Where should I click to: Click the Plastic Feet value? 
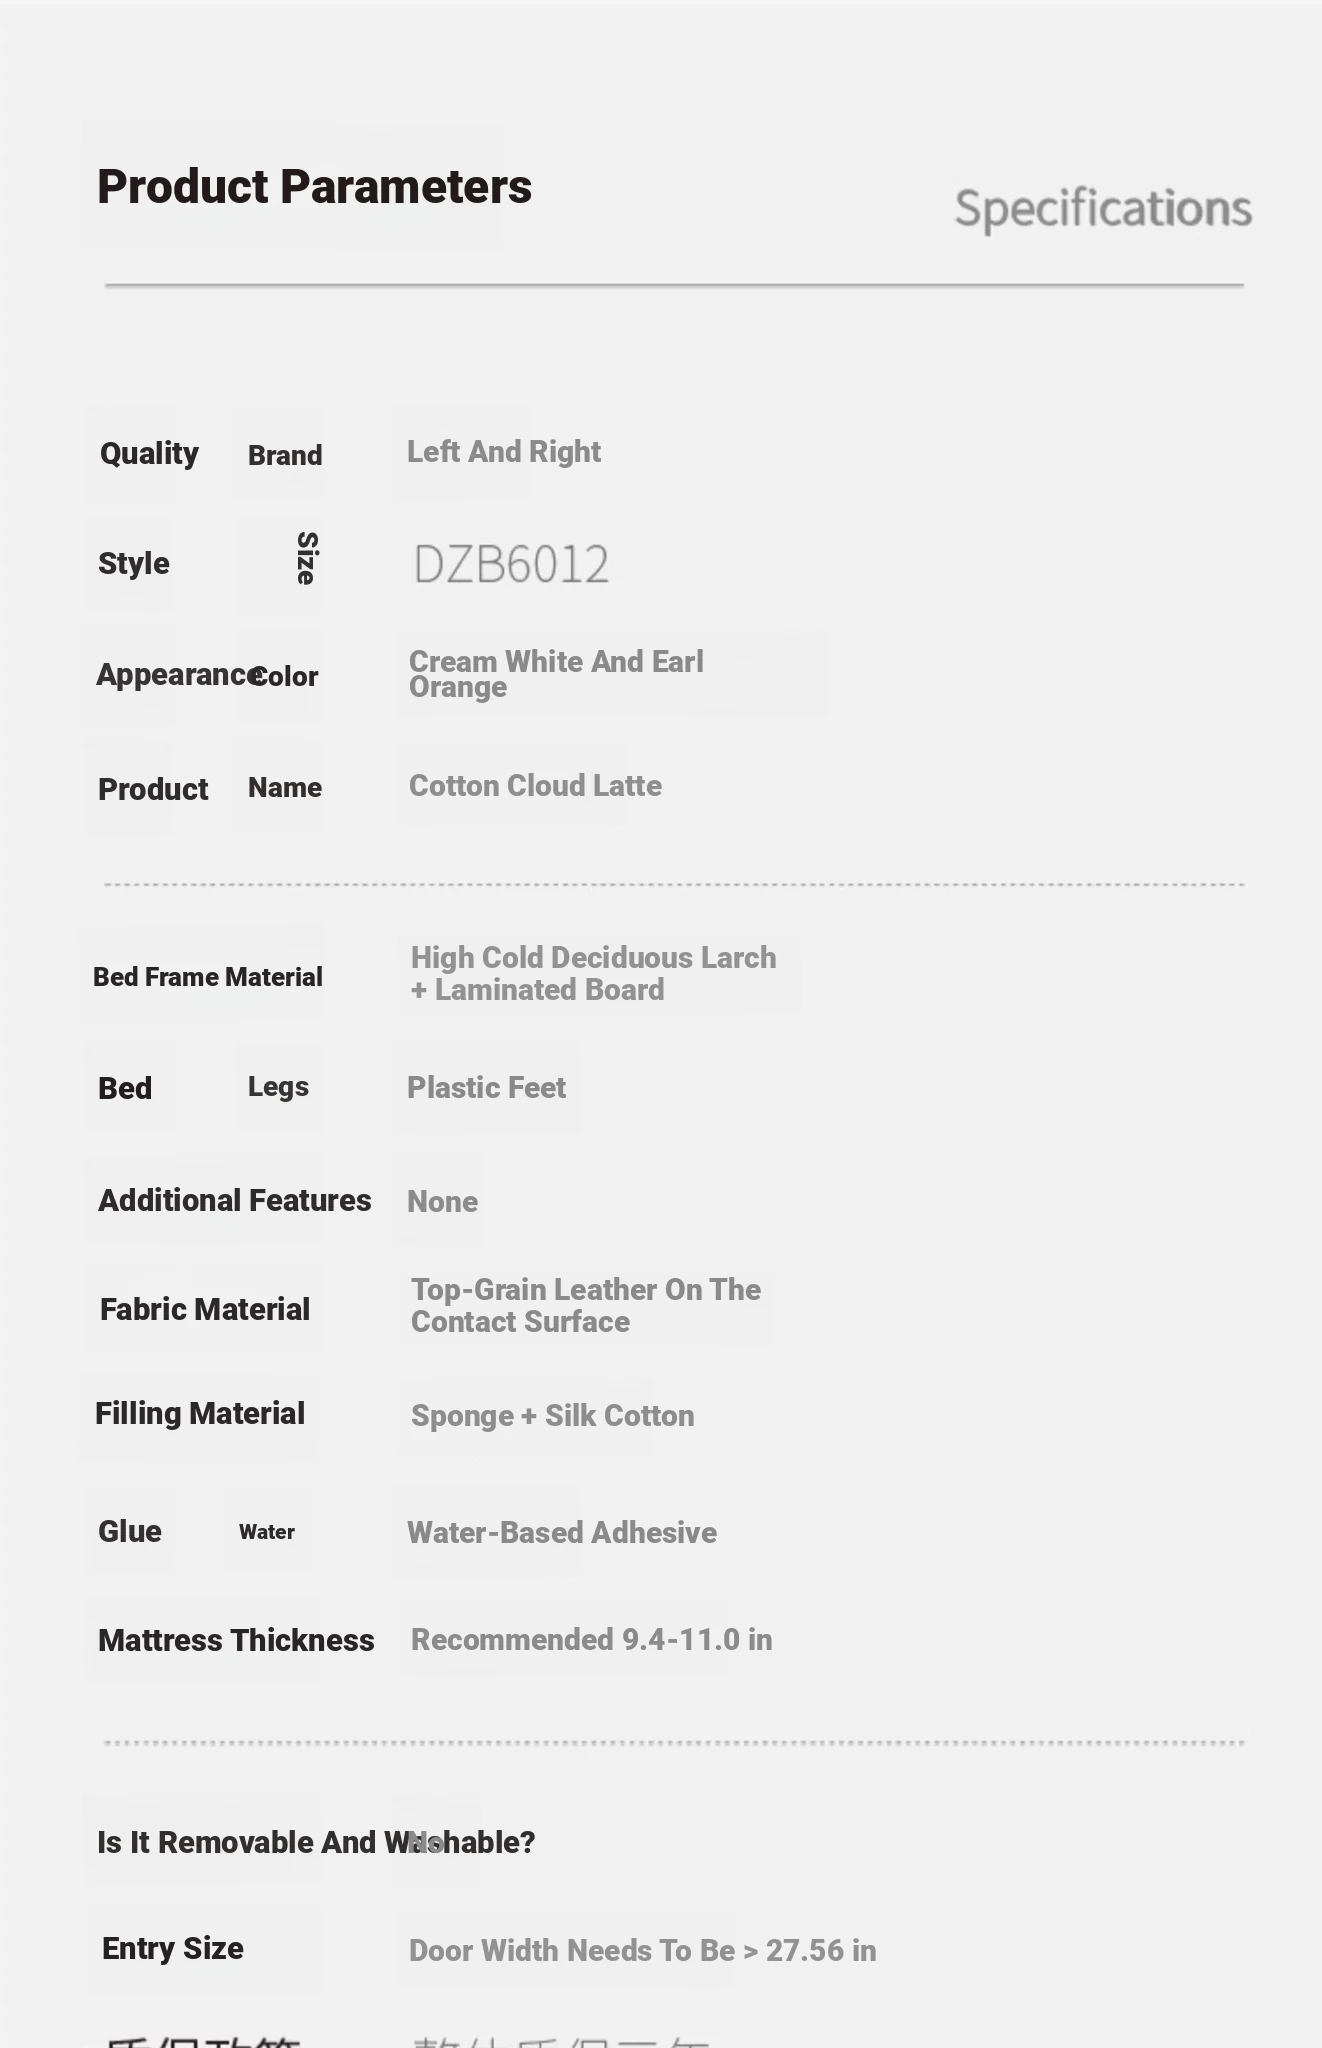pos(486,1088)
